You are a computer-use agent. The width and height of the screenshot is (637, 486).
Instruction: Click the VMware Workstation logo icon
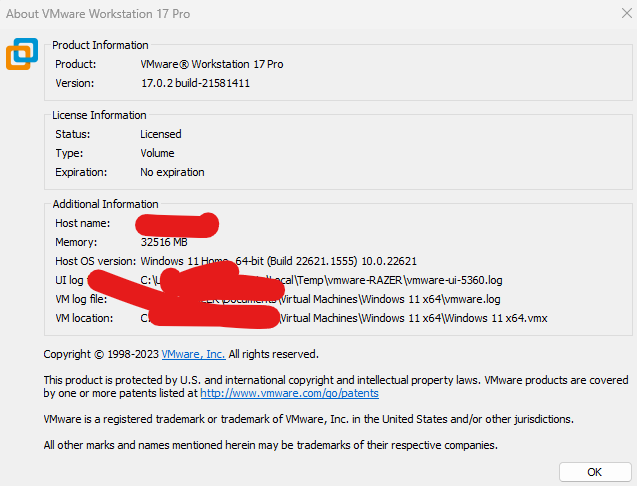coord(22,54)
